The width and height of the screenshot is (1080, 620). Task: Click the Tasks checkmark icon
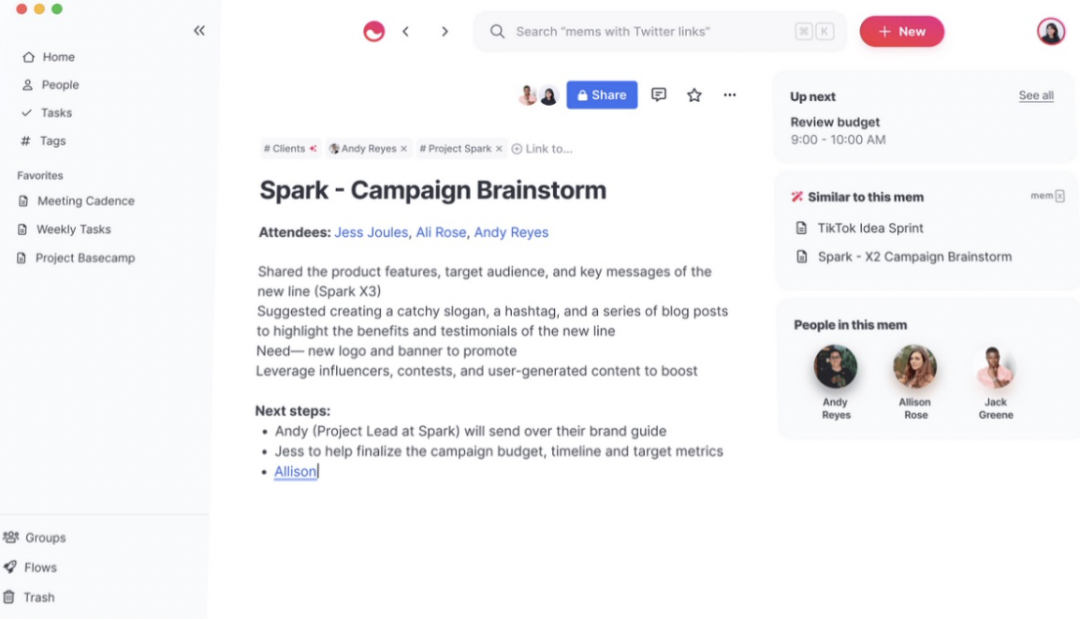(26, 112)
